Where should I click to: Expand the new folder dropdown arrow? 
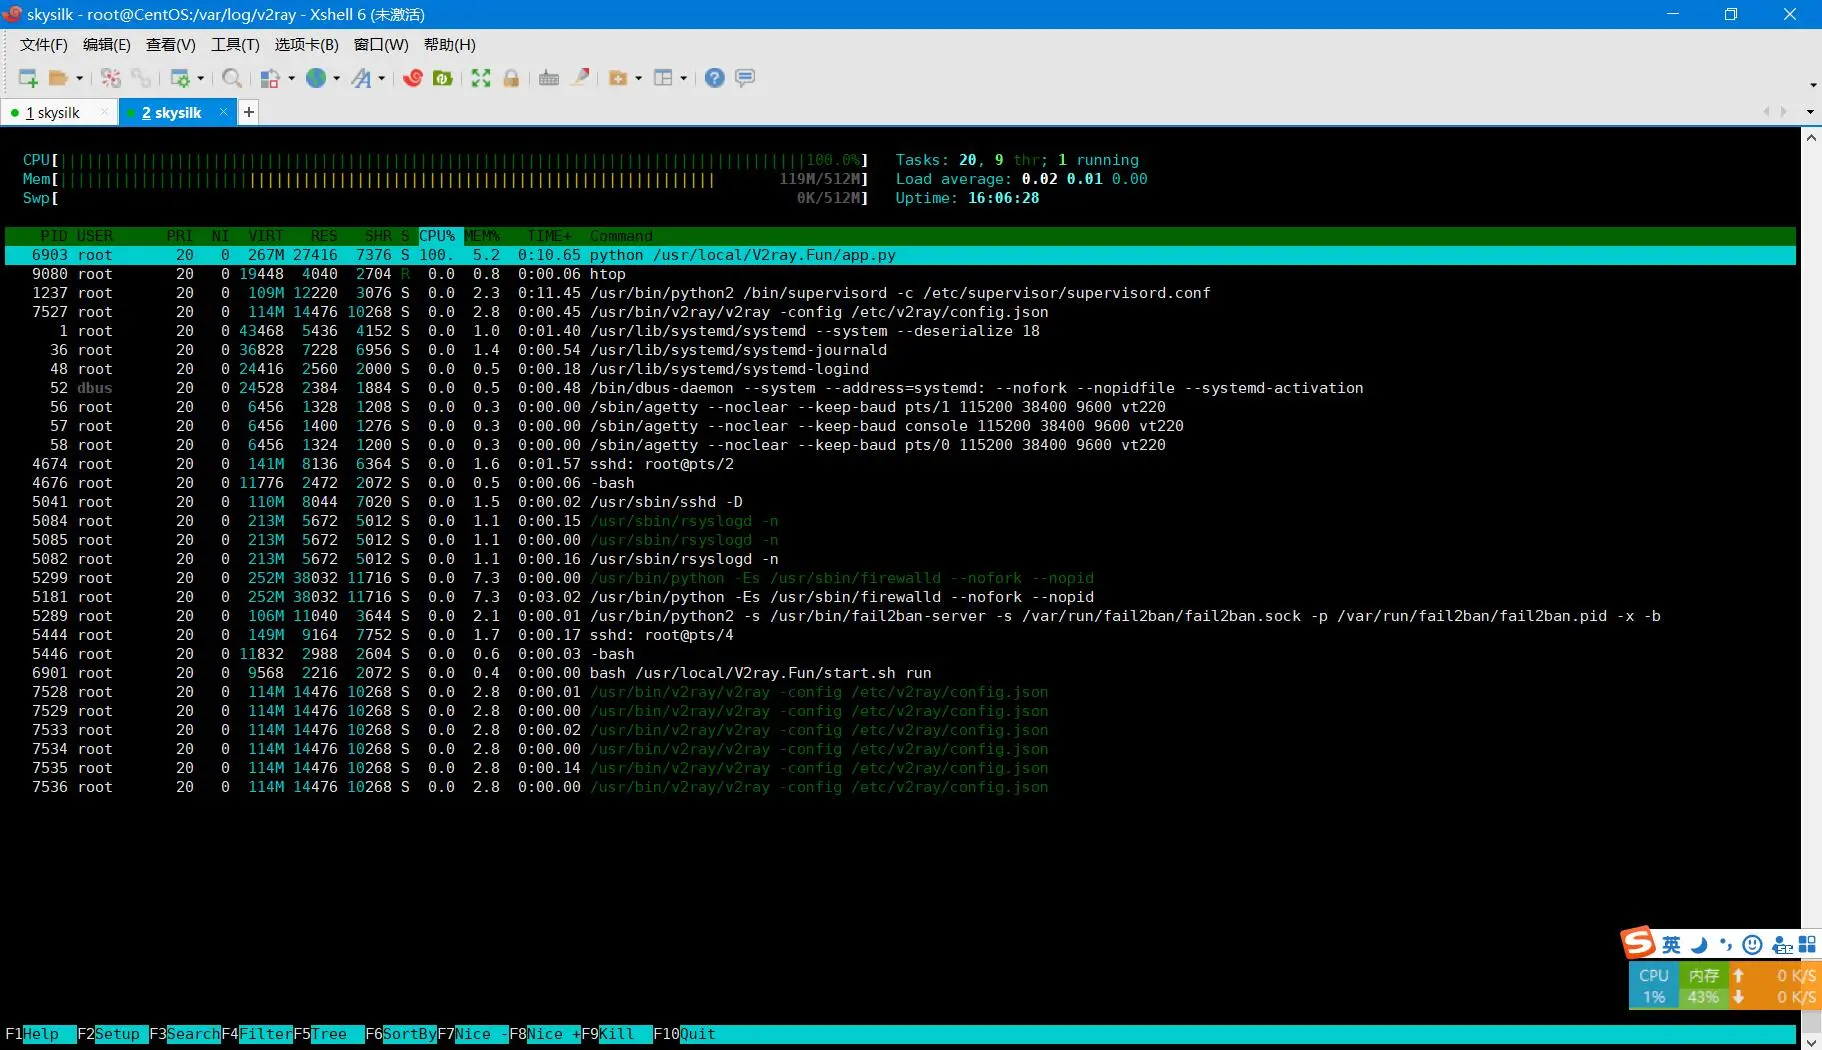click(638, 78)
